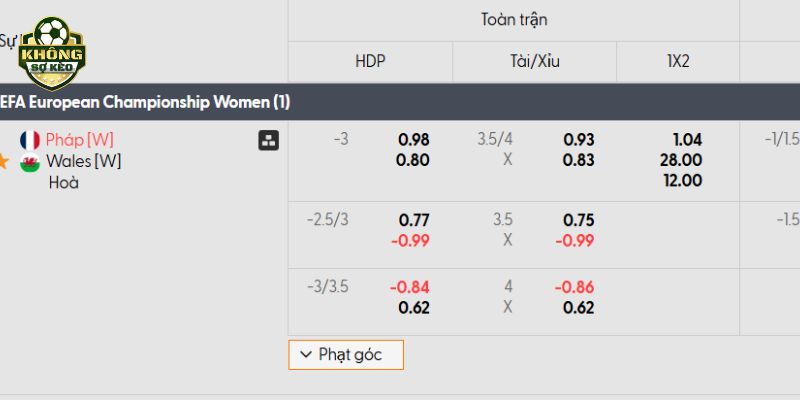Pick the 1.04 odds in 1X2
The height and width of the screenshot is (400, 800).
click(688, 140)
